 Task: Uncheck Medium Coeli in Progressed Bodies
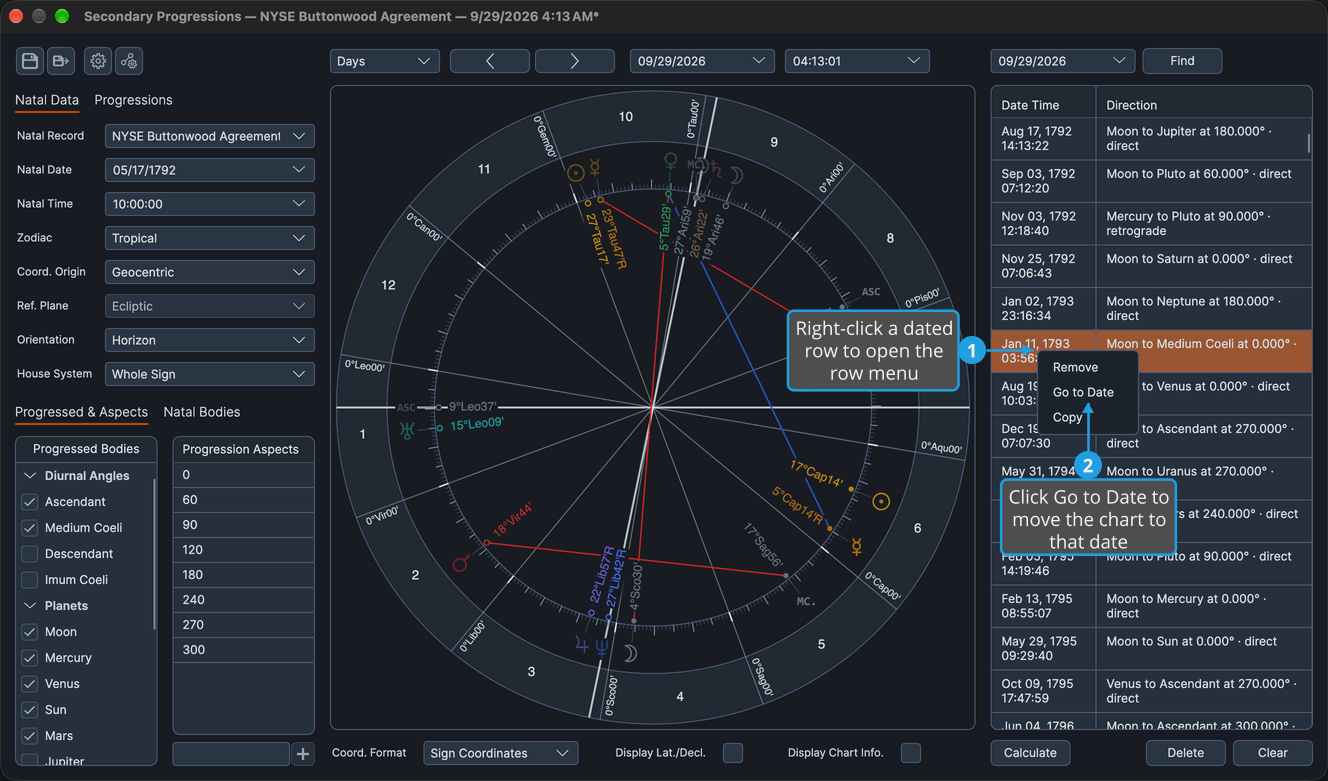[x=30, y=528]
